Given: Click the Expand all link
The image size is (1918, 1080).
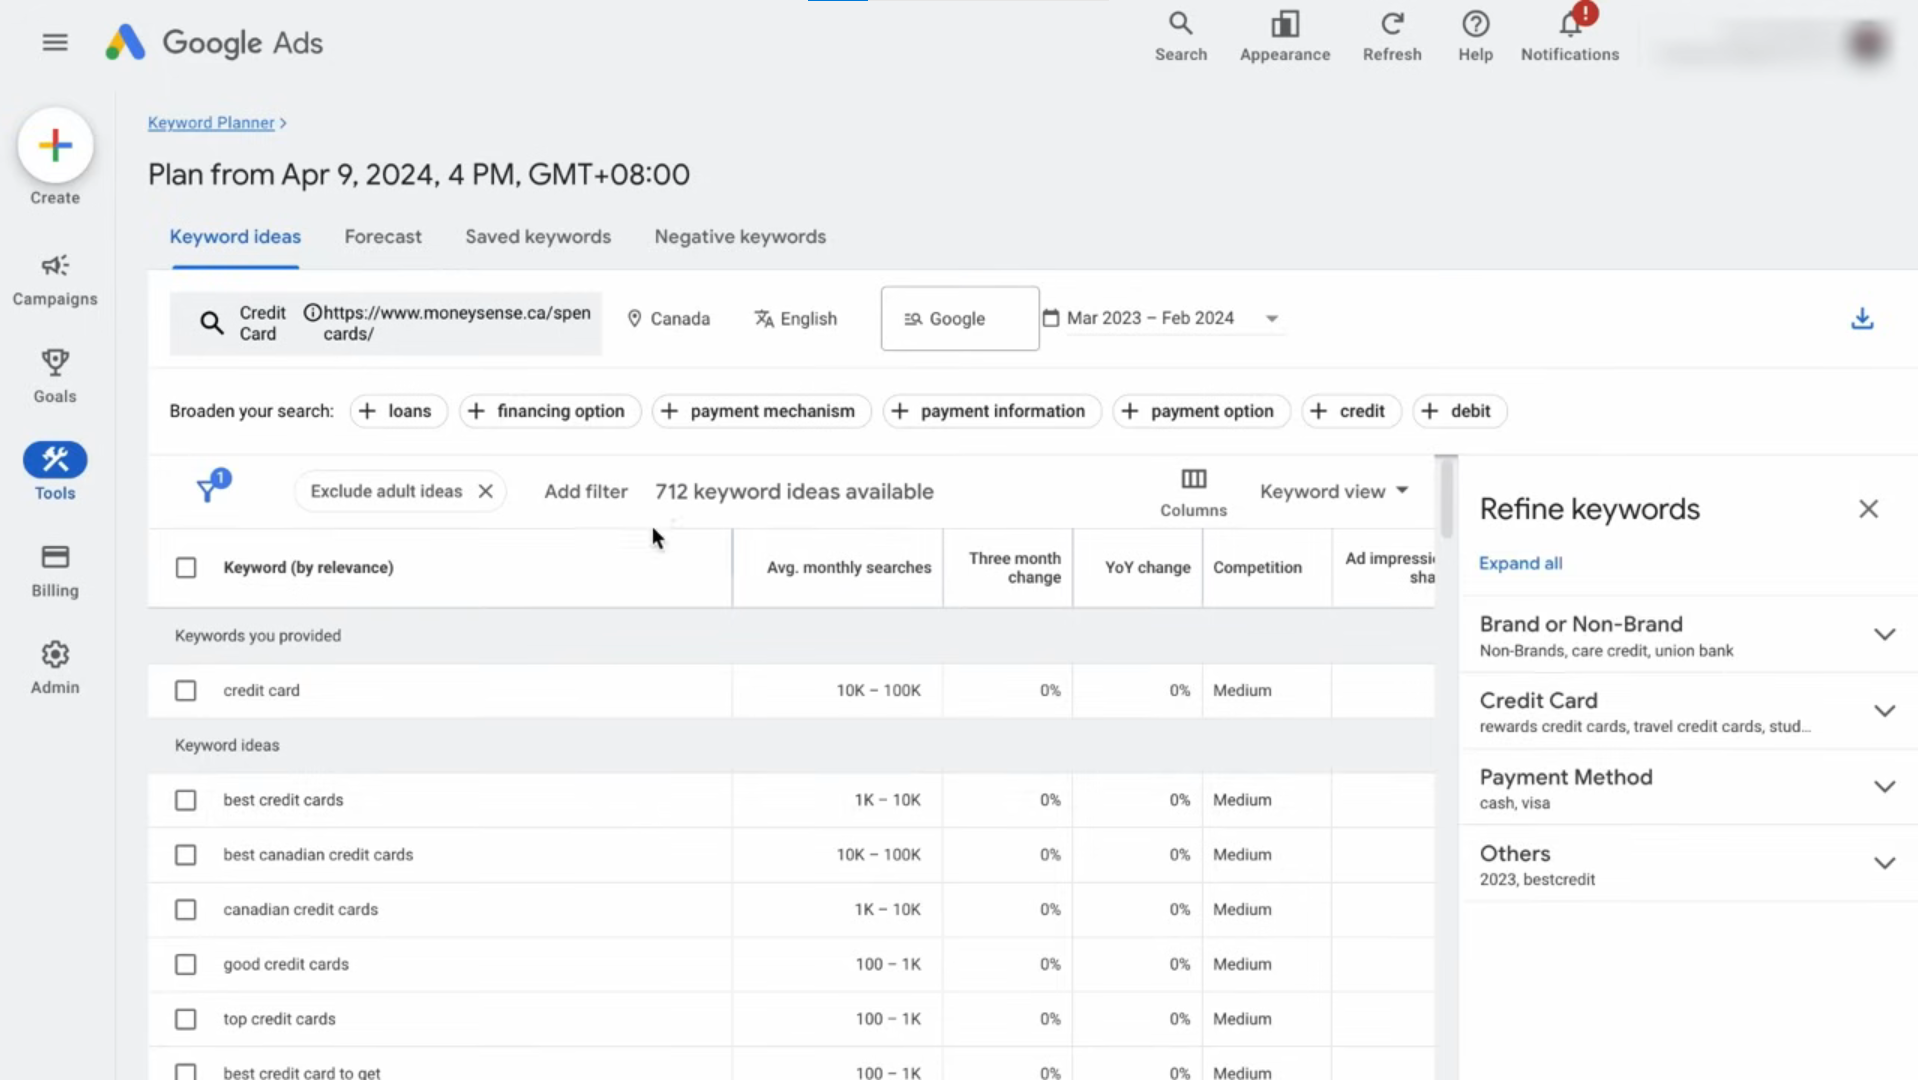Looking at the screenshot, I should pos(1520,563).
